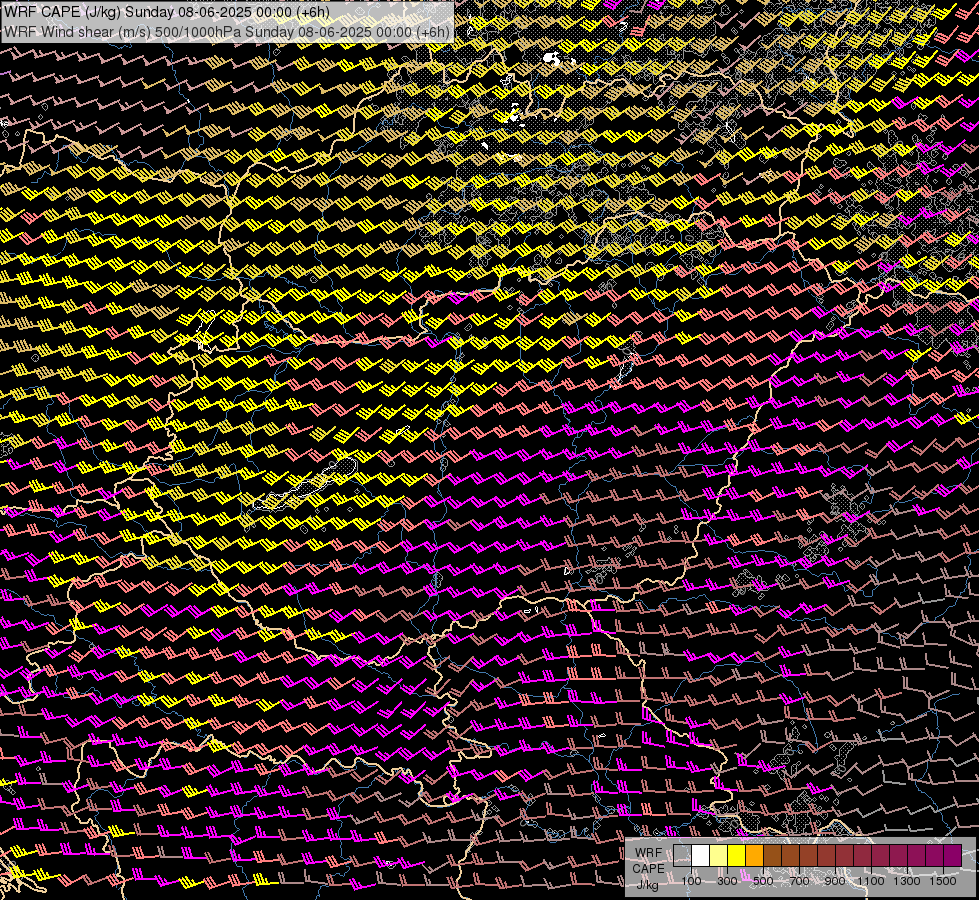
Task: Click the 100 legend tick label
Action: pyautogui.click(x=691, y=881)
